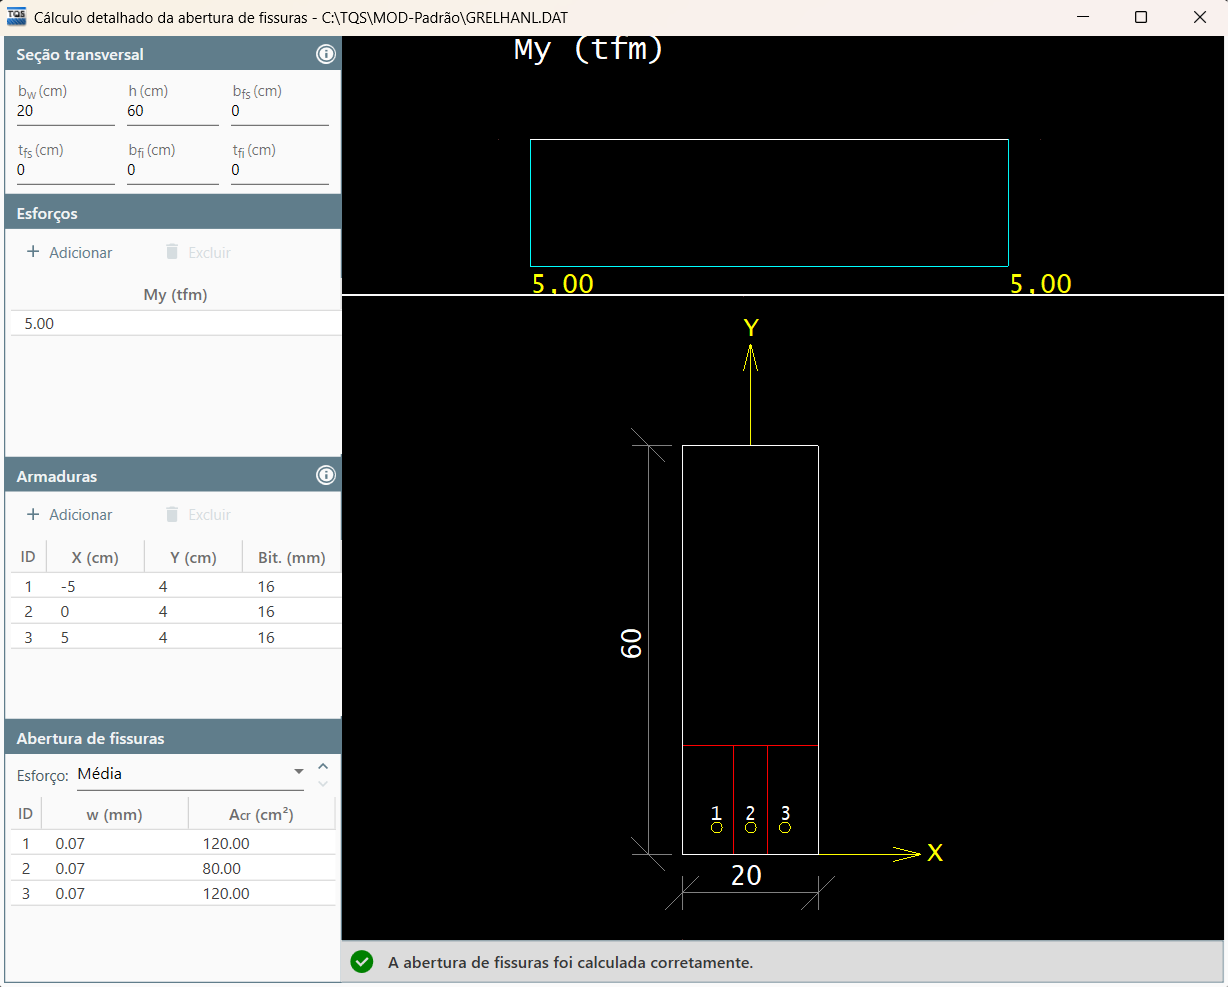Select Armaduras row 2 X value 0
The height and width of the screenshot is (987, 1228).
(65, 612)
